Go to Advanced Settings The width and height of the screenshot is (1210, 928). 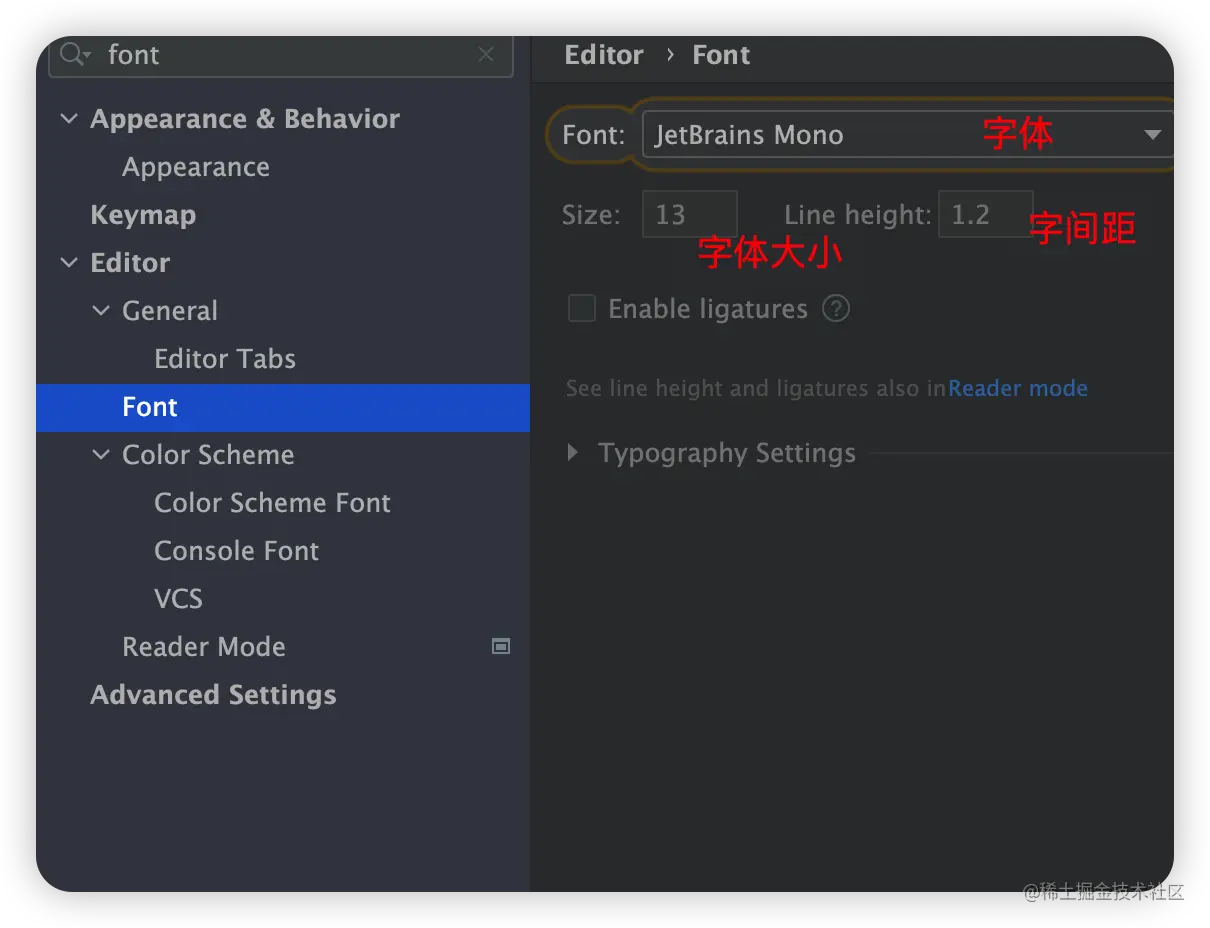pos(213,695)
